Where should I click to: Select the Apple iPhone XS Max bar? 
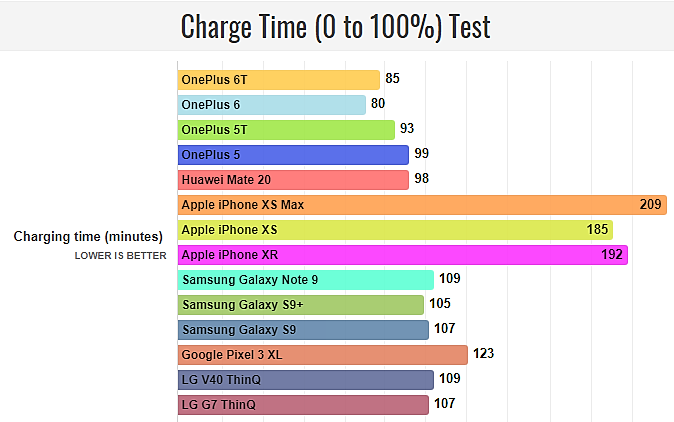423,205
